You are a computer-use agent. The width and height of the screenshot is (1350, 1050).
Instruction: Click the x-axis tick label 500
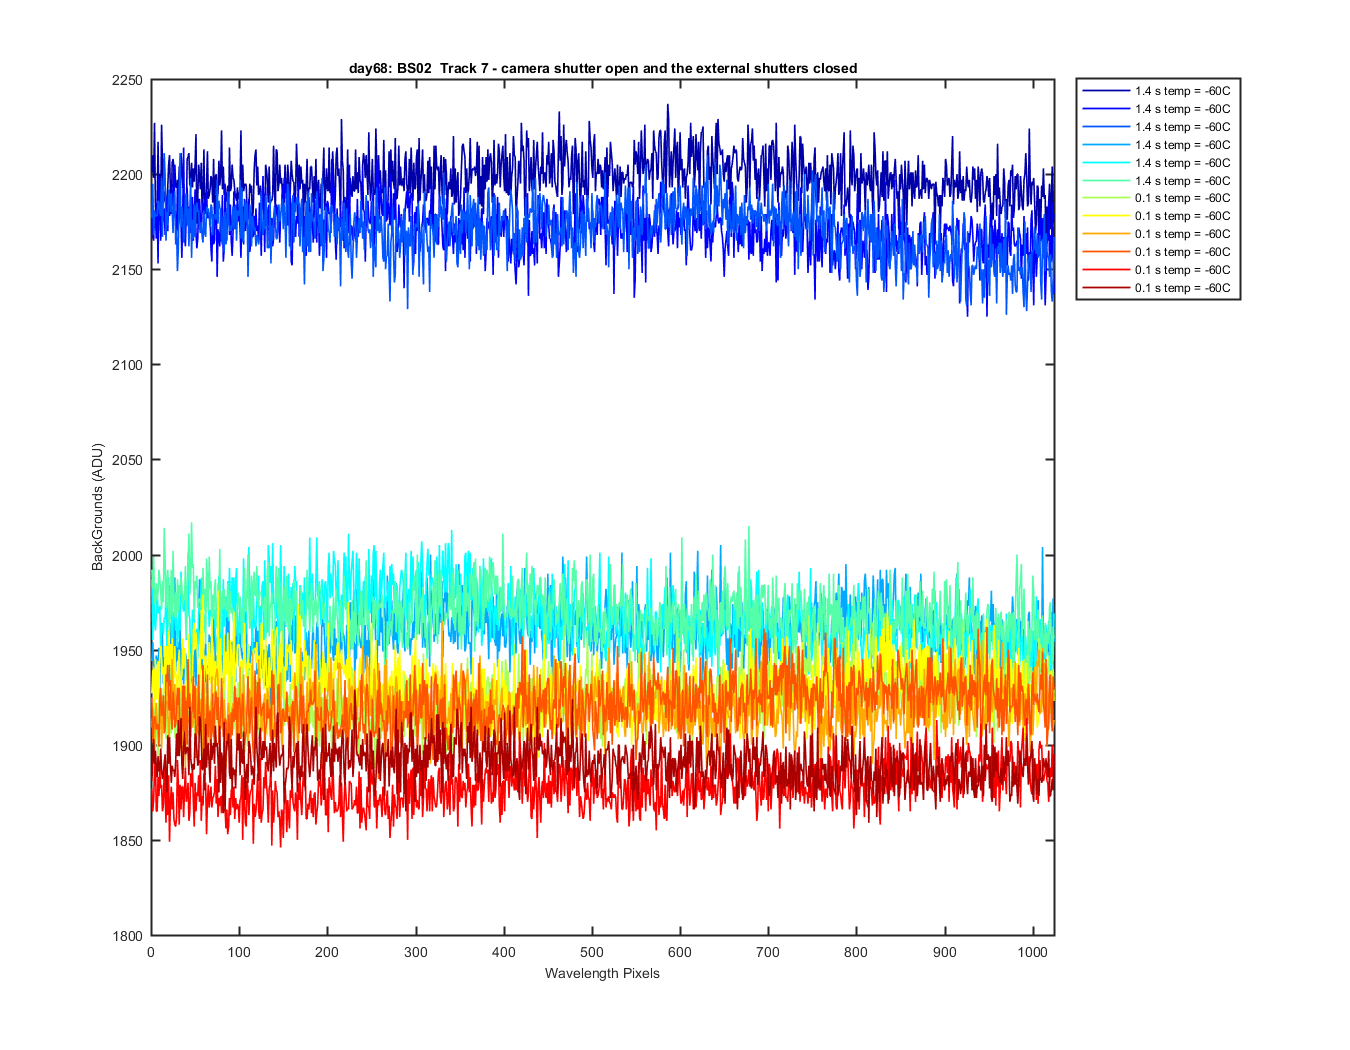coord(592,952)
